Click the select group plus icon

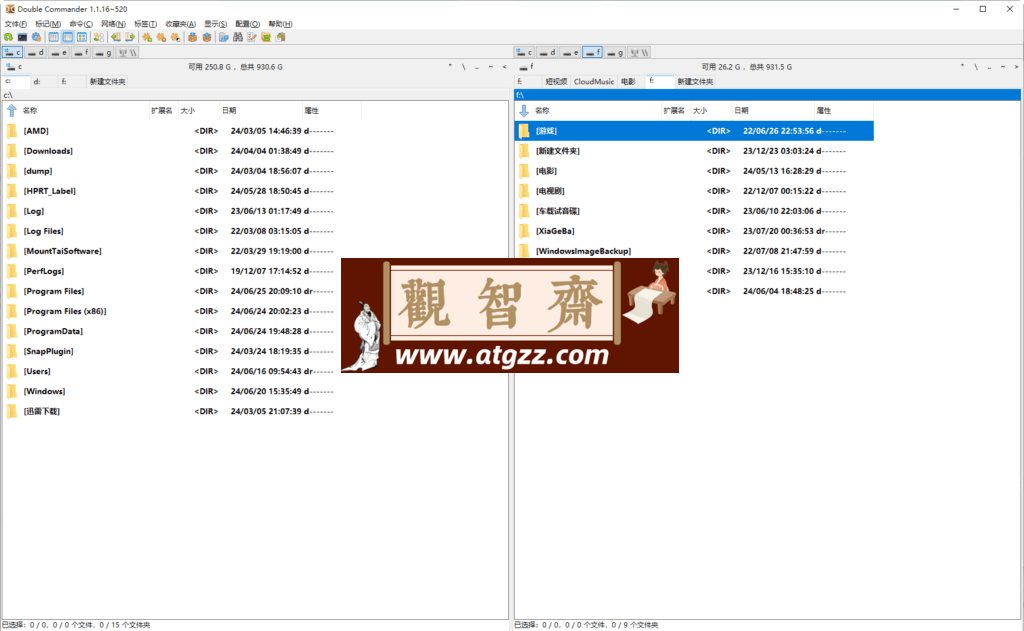(x=147, y=37)
